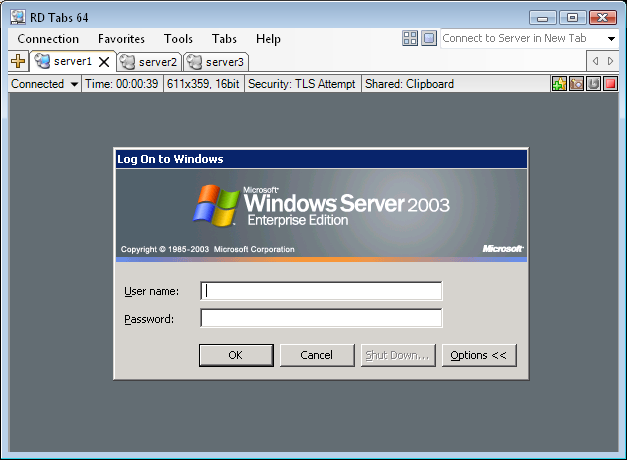The width and height of the screenshot is (627, 460).
Task: Close the server1 tab with X
Action: tap(104, 62)
